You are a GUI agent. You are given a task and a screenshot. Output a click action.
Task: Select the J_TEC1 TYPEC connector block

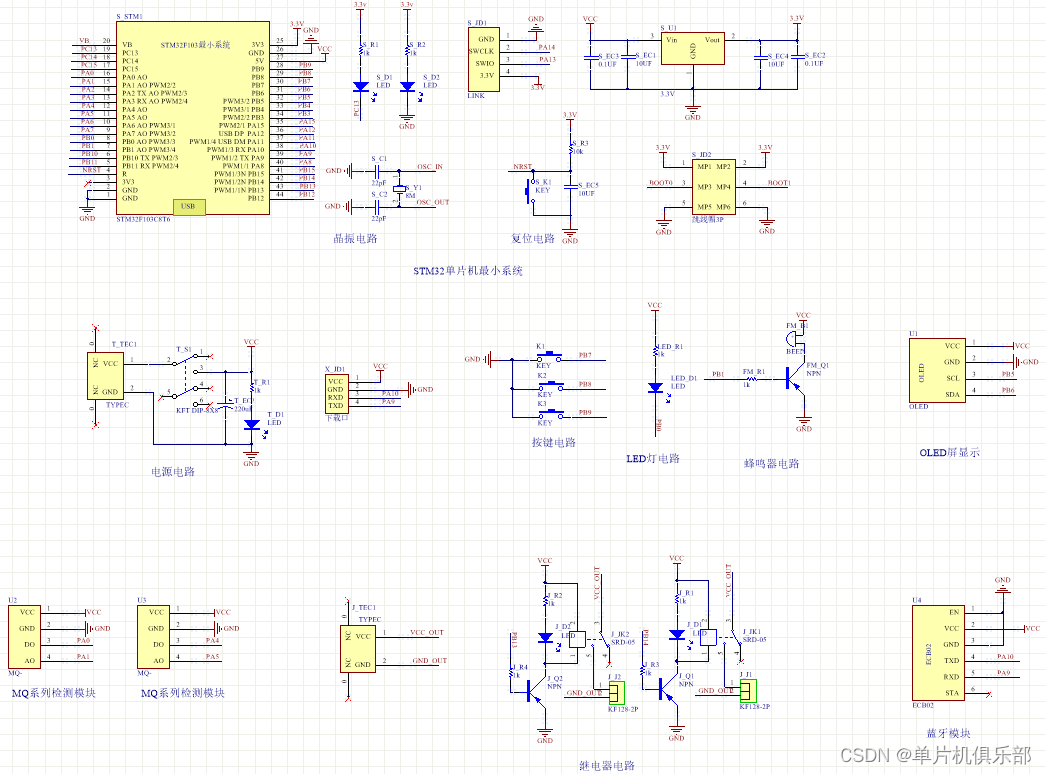click(358, 649)
